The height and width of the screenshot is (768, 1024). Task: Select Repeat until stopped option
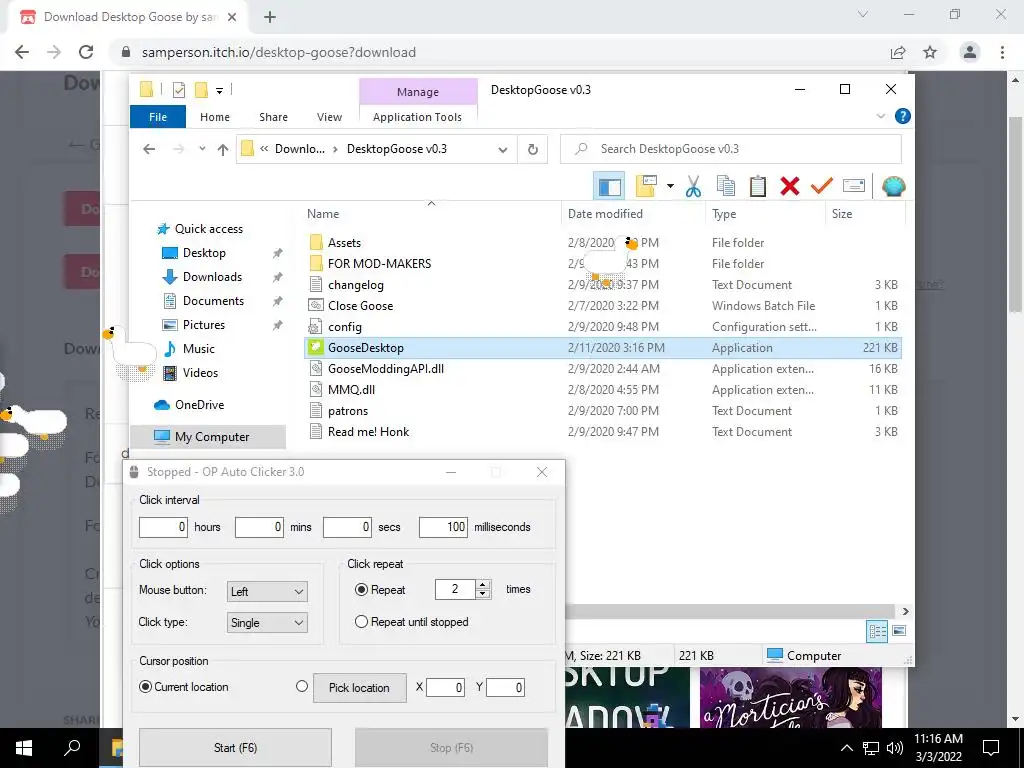[361, 622]
